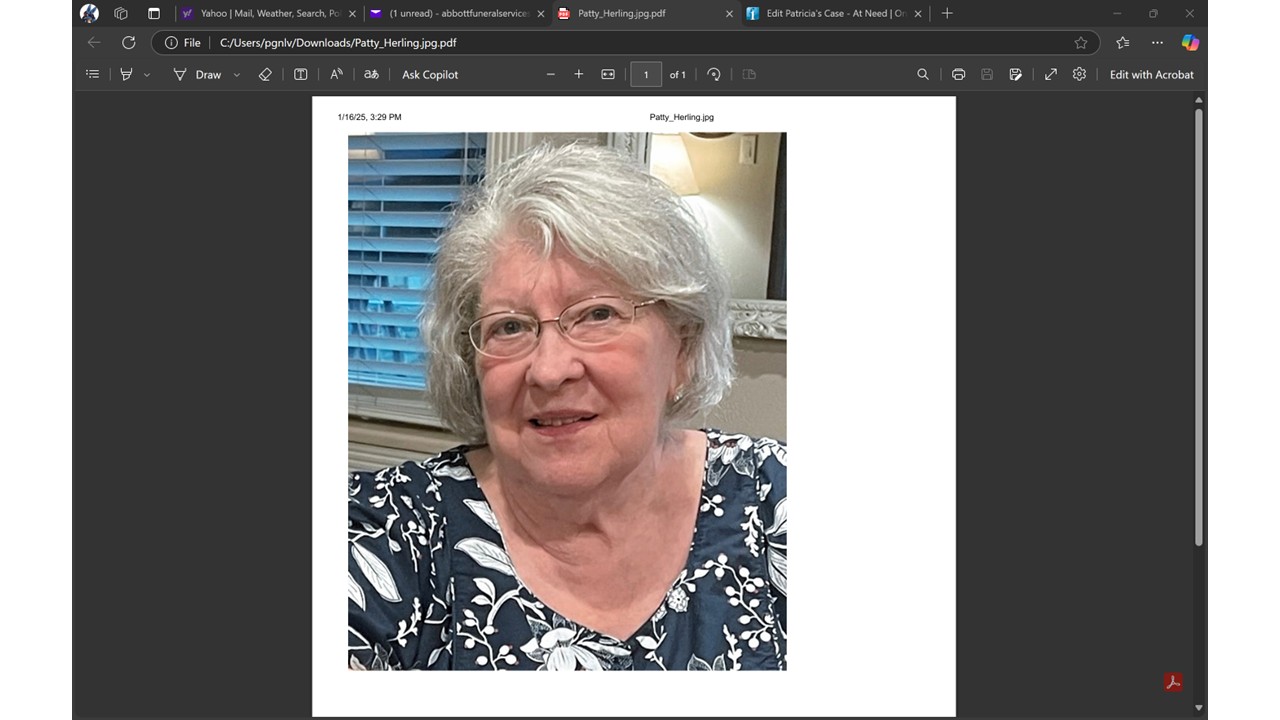The width and height of the screenshot is (1280, 720).
Task: Open Find in PDF search
Action: coord(923,74)
